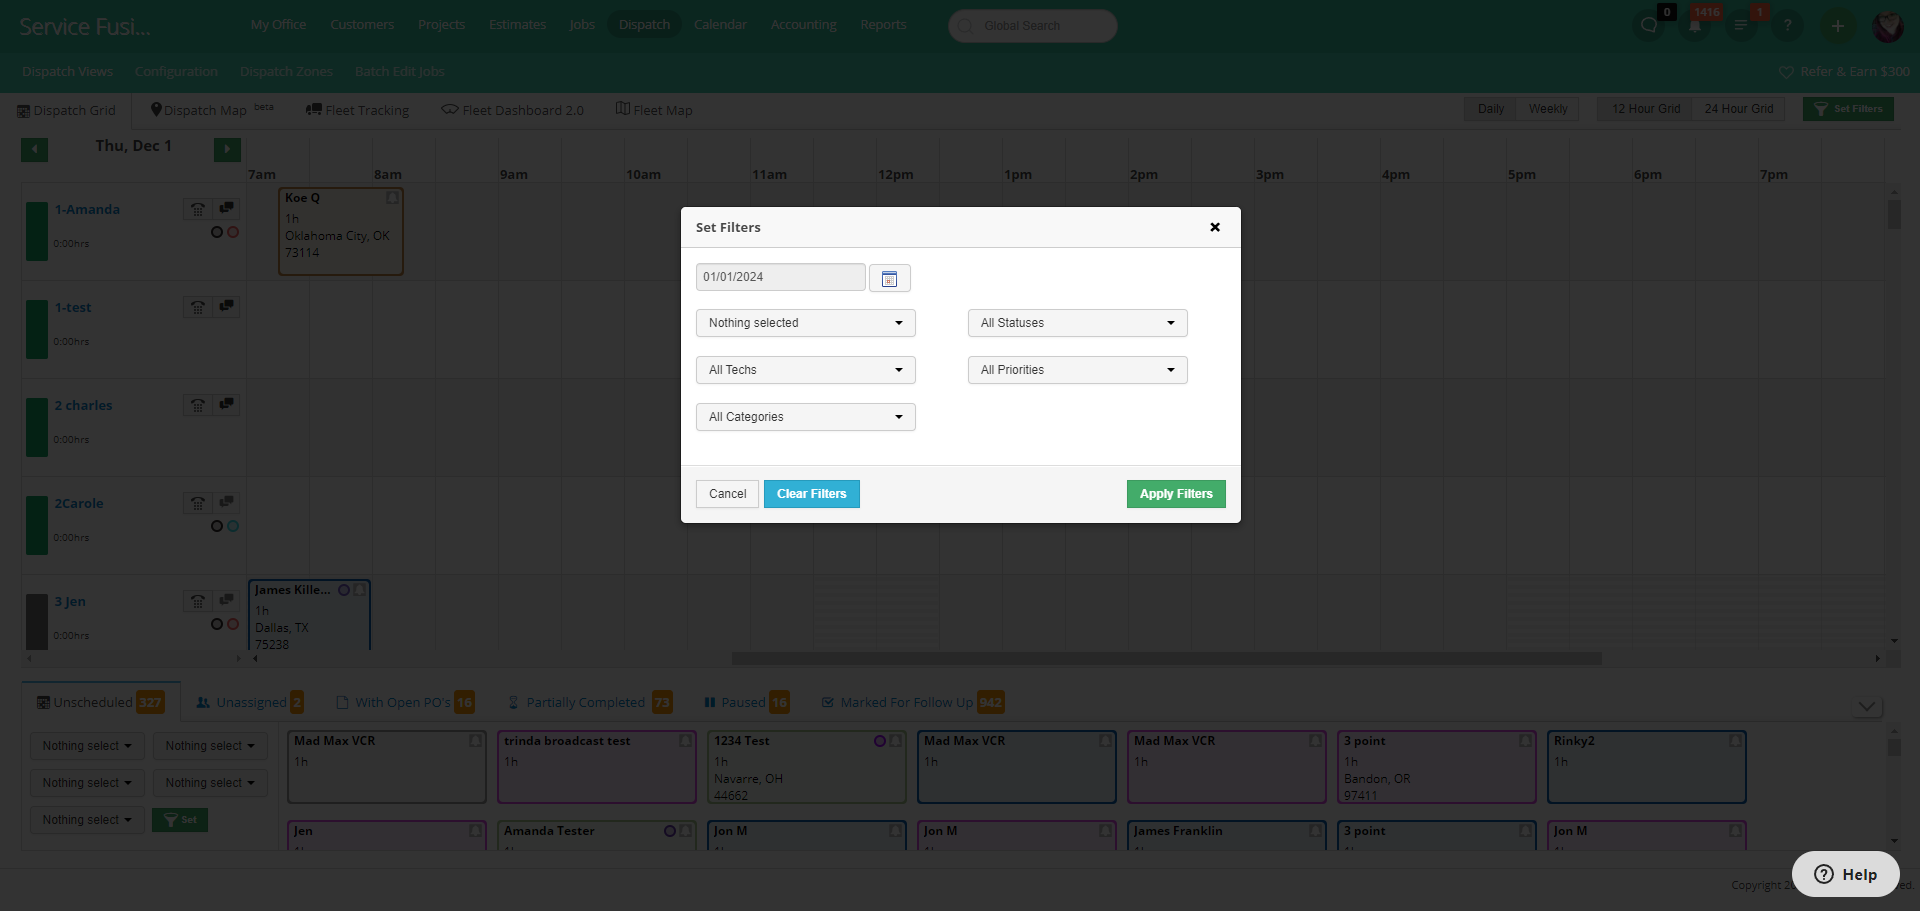This screenshot has height=911, width=1920.
Task: Click truck icon in 2 charles row
Action: click(x=226, y=405)
